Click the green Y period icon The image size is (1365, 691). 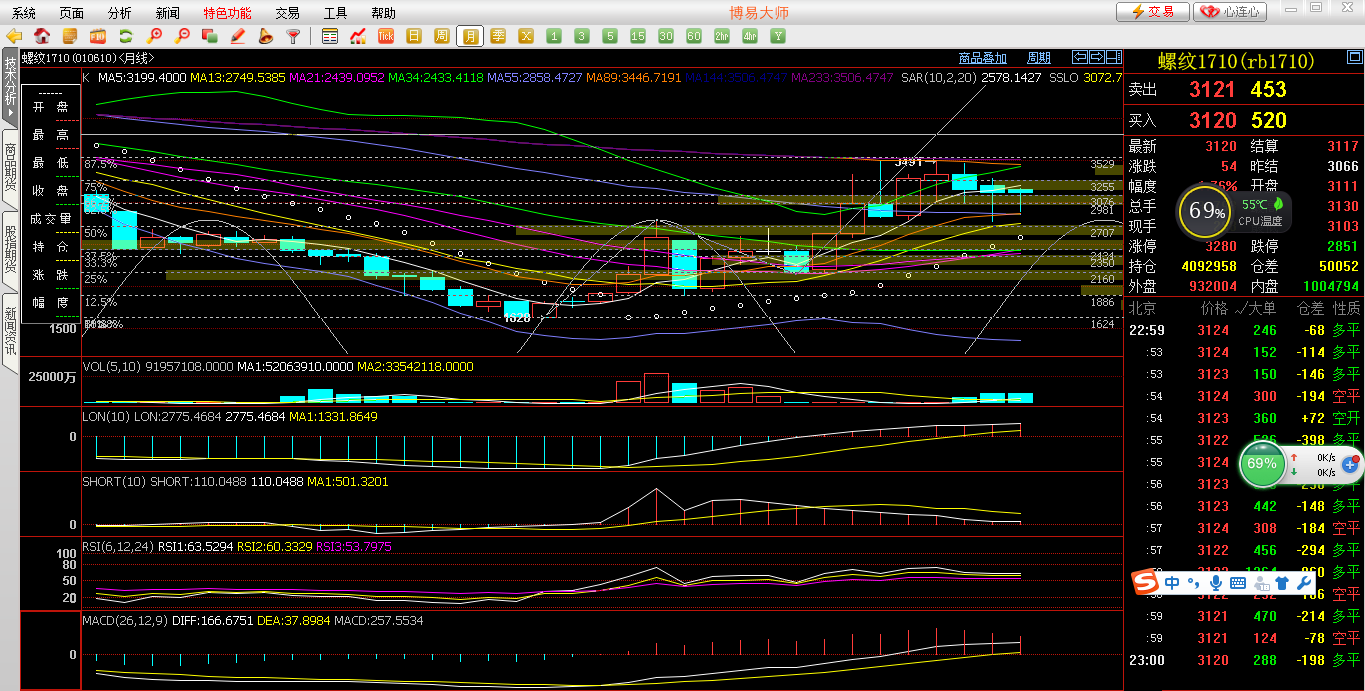(x=778, y=36)
